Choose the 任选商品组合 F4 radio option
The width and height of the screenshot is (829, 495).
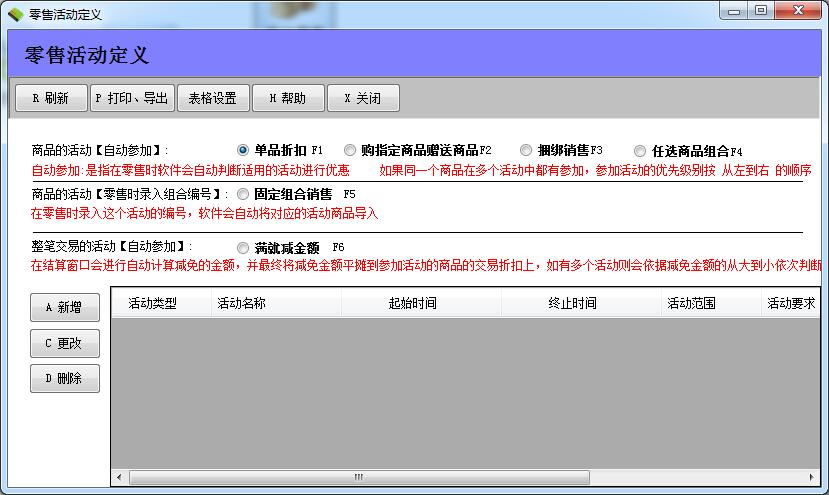[640, 151]
